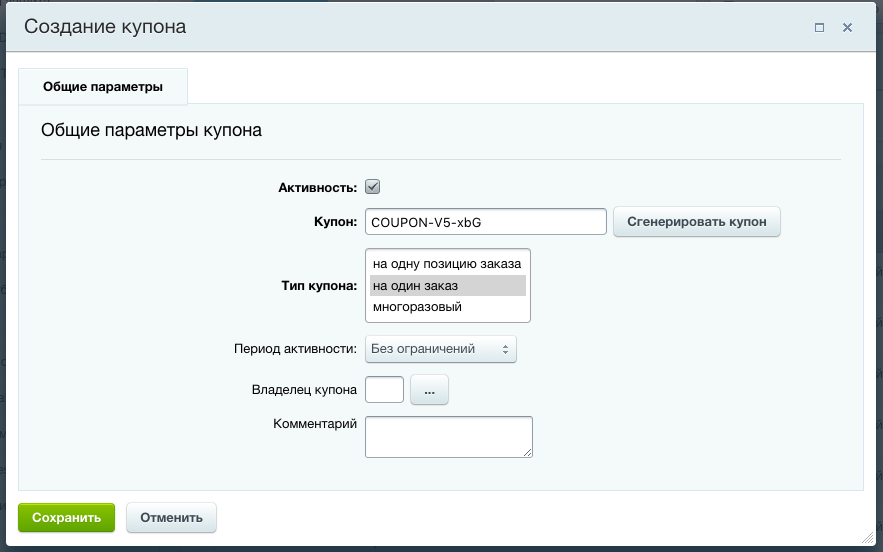Viewport: 883px width, 552px height.
Task: Cancel with the Отменить button
Action: coord(171,518)
